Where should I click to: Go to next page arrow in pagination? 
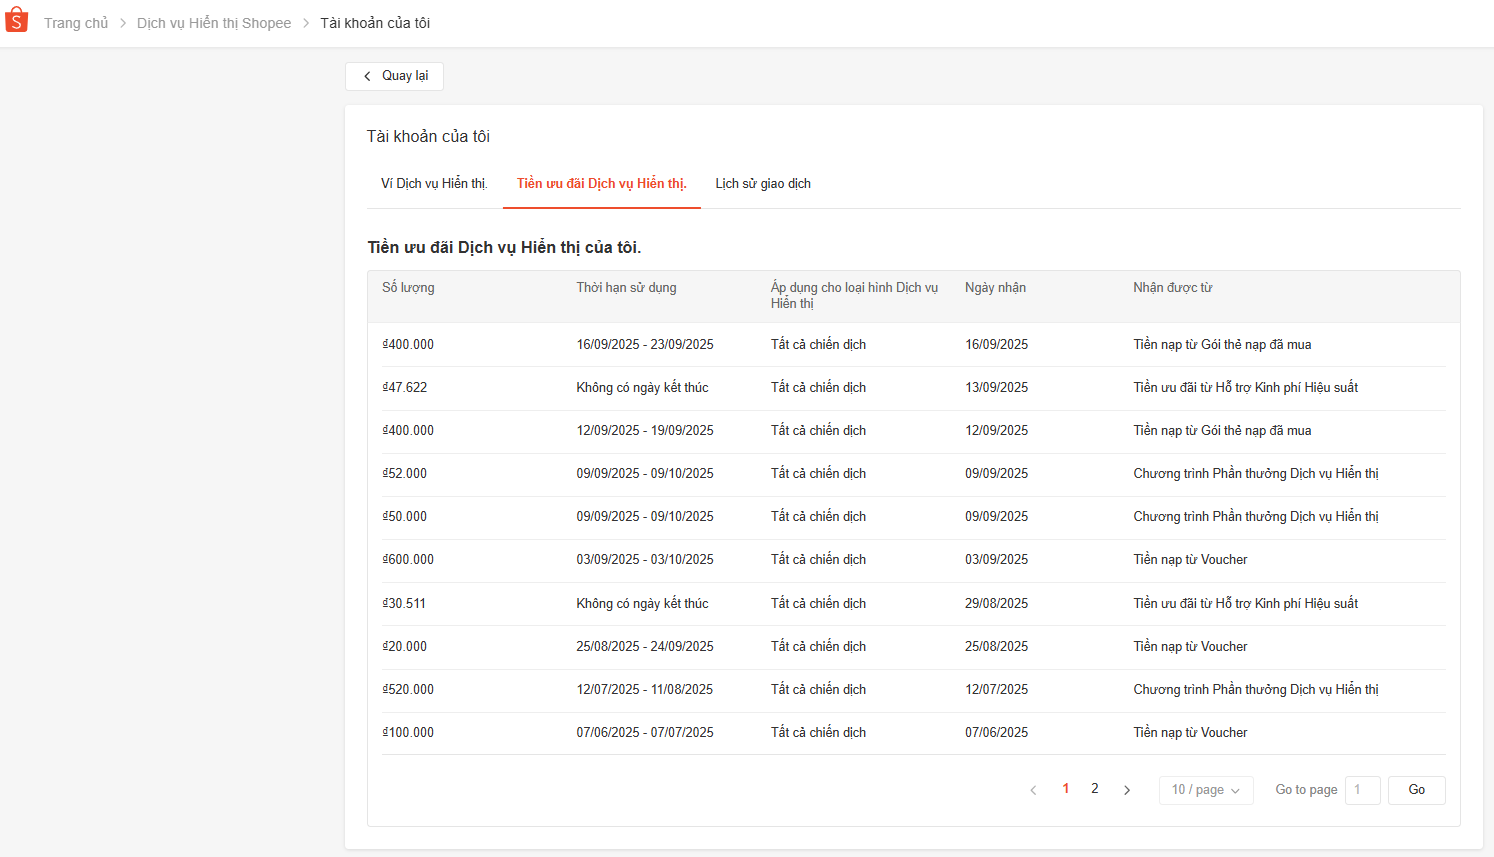tap(1127, 790)
